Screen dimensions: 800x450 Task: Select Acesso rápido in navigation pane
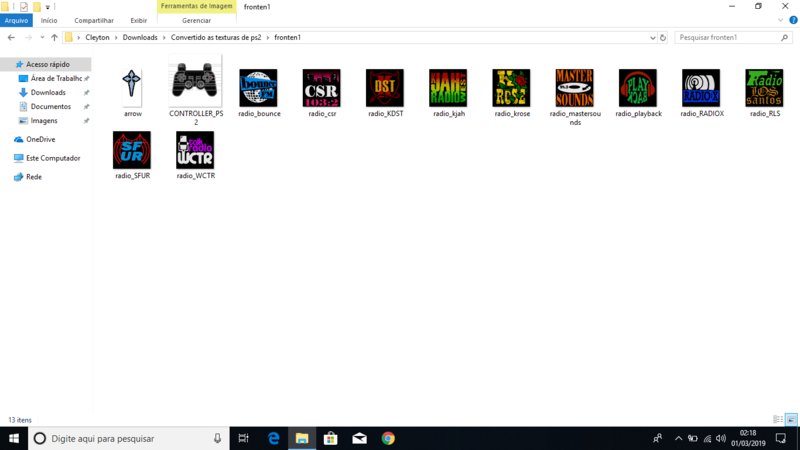(x=46, y=64)
